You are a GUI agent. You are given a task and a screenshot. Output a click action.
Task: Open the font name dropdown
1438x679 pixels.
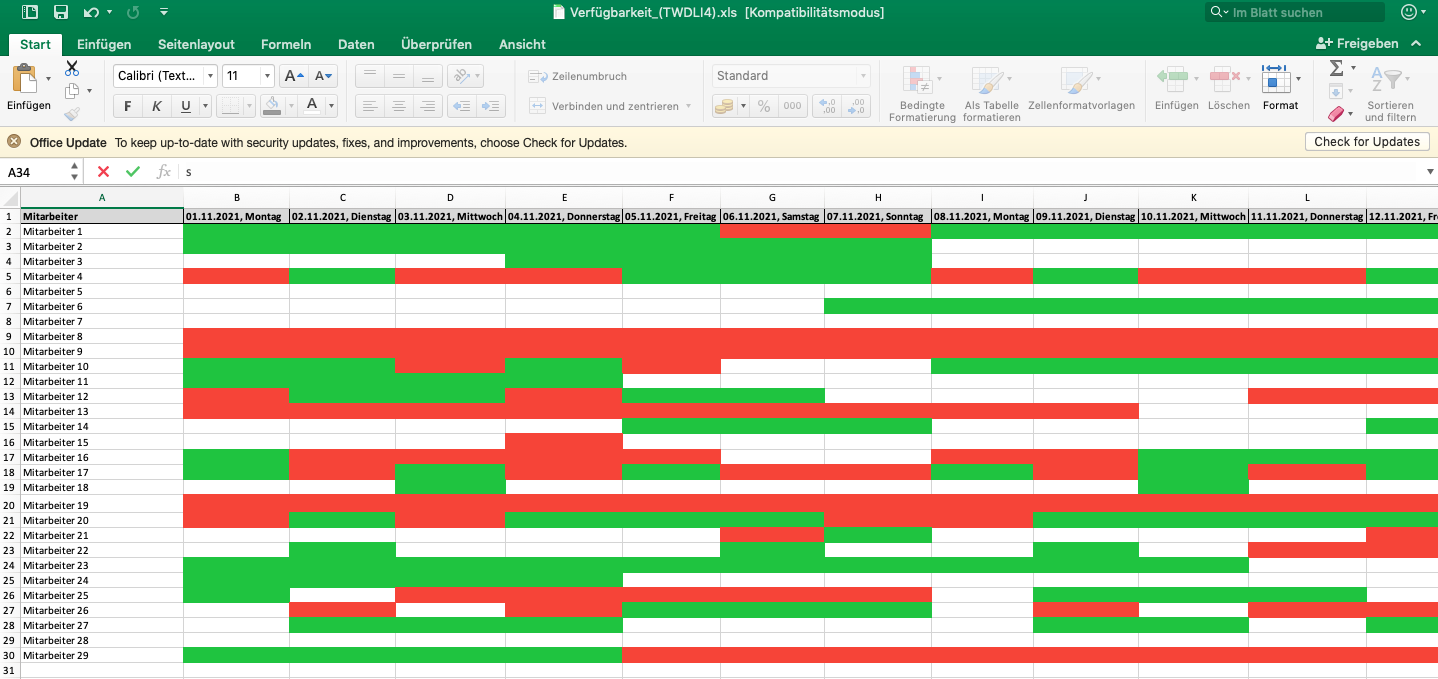point(210,76)
